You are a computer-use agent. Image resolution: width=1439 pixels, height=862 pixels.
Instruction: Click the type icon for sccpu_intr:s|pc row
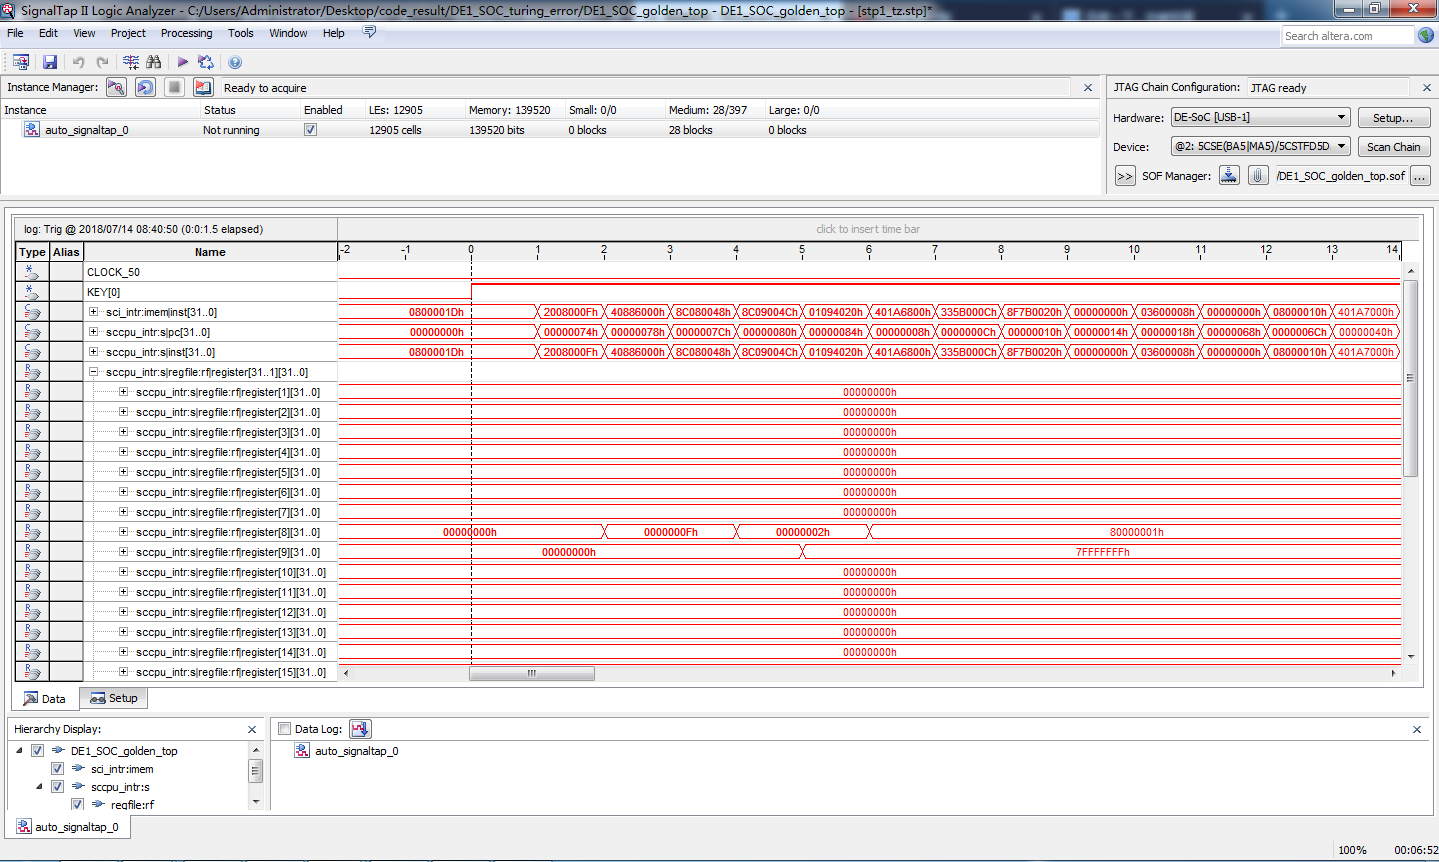[32, 332]
